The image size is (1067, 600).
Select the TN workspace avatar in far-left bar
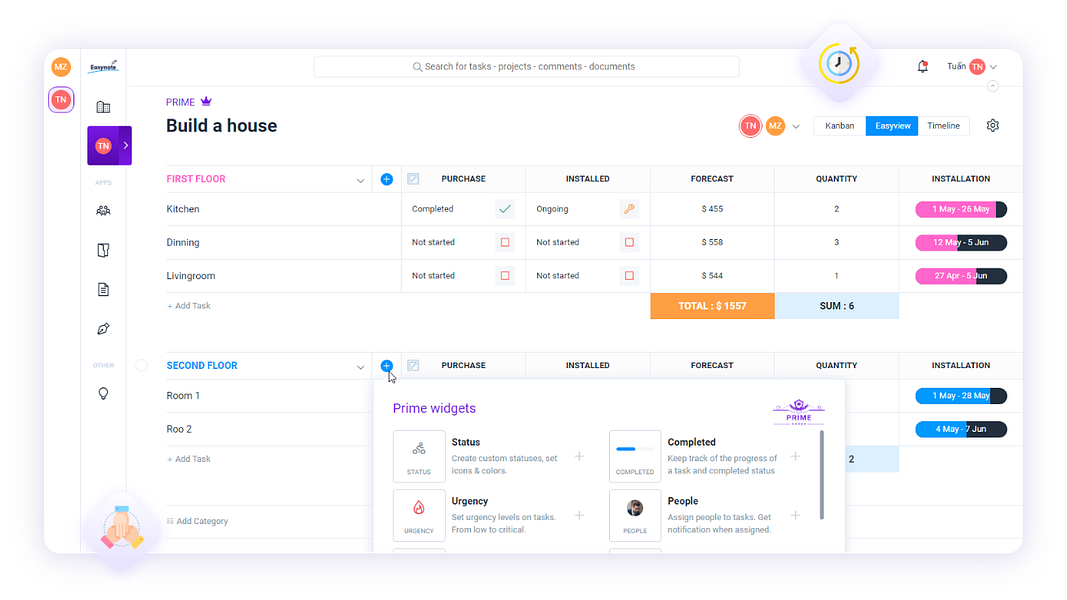pos(61,99)
